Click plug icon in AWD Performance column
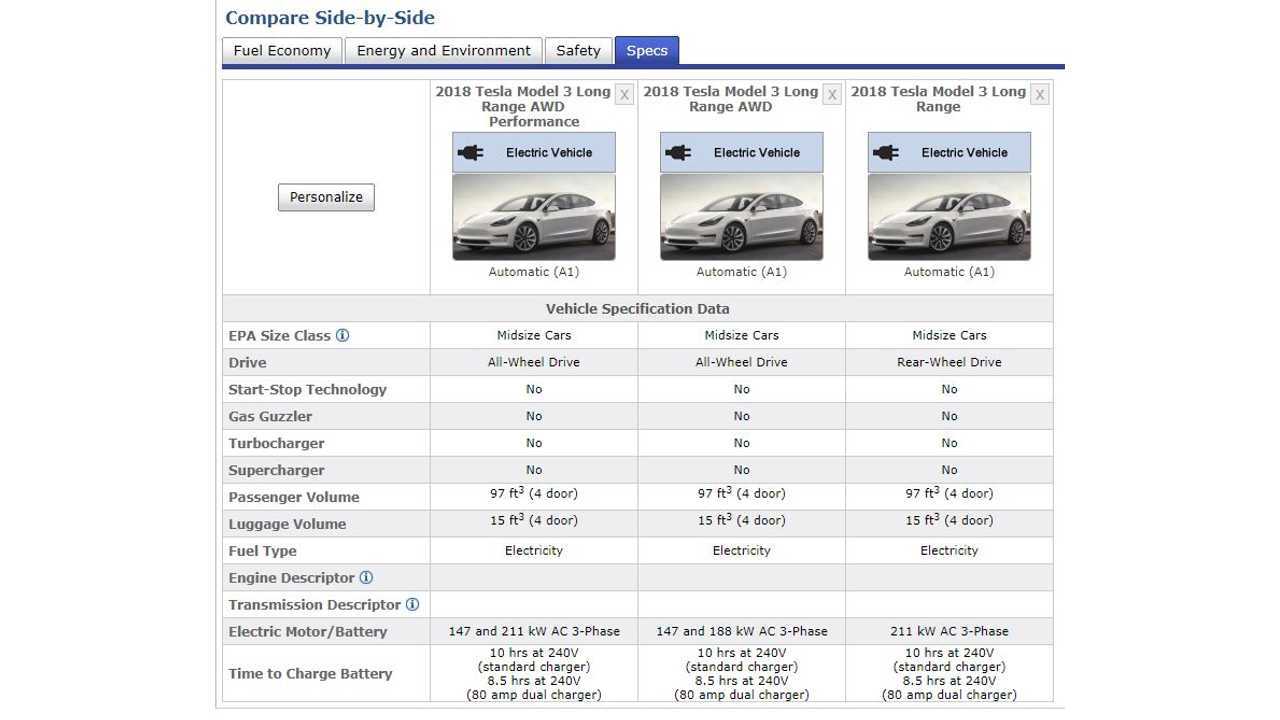This screenshot has height=720, width=1280. [470, 152]
